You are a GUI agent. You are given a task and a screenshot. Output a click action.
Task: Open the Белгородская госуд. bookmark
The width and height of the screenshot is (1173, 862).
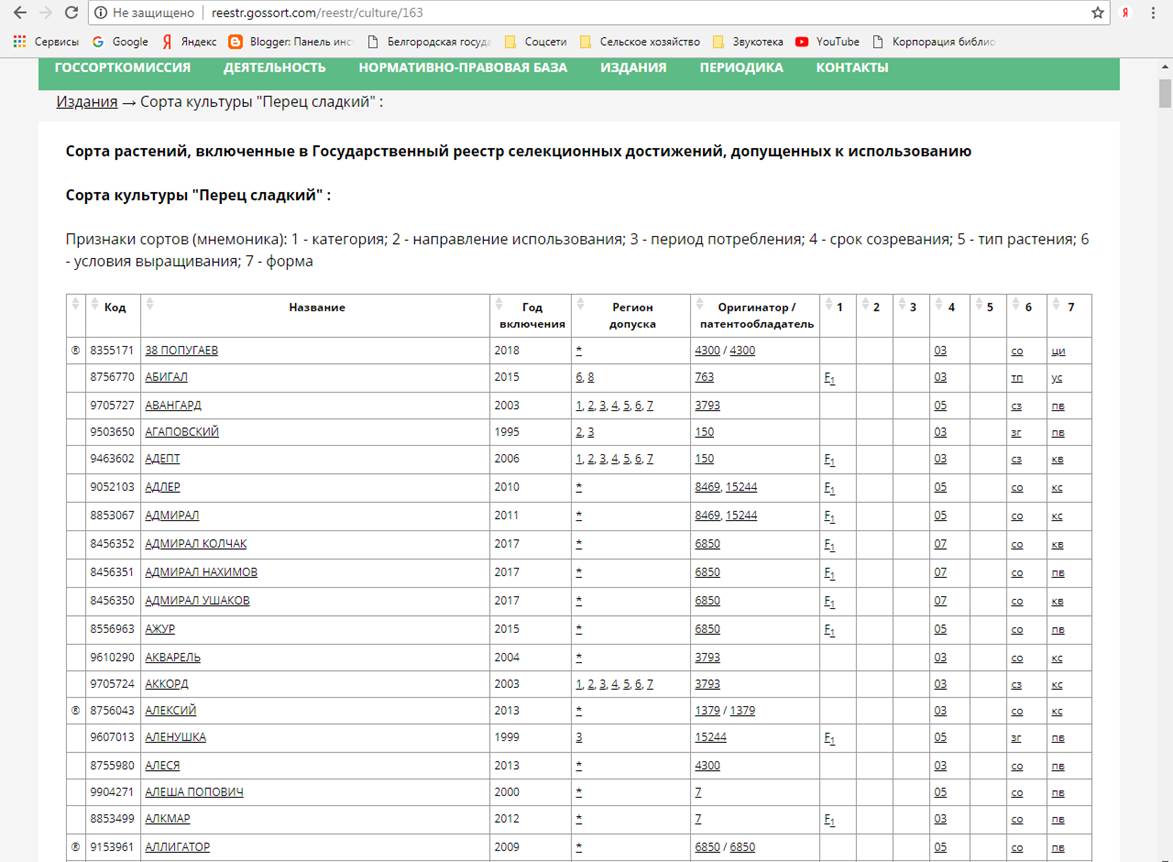(x=429, y=42)
